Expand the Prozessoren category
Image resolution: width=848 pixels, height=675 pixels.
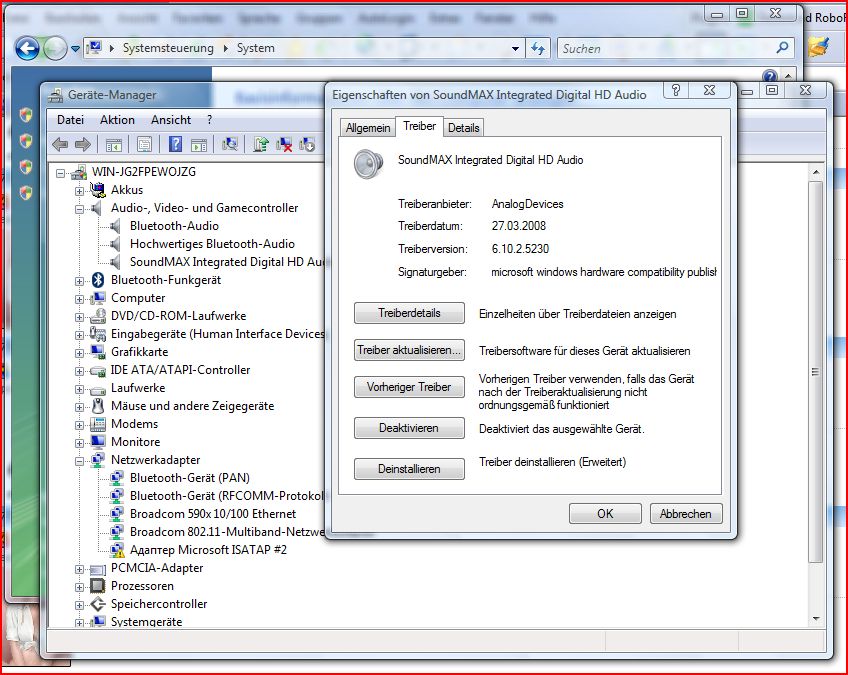pos(80,586)
